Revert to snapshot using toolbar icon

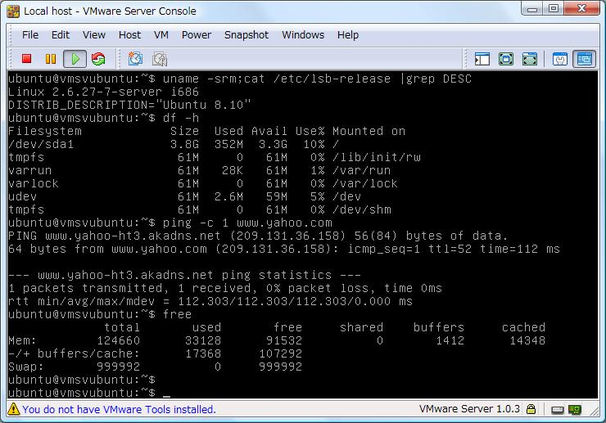click(x=160, y=59)
